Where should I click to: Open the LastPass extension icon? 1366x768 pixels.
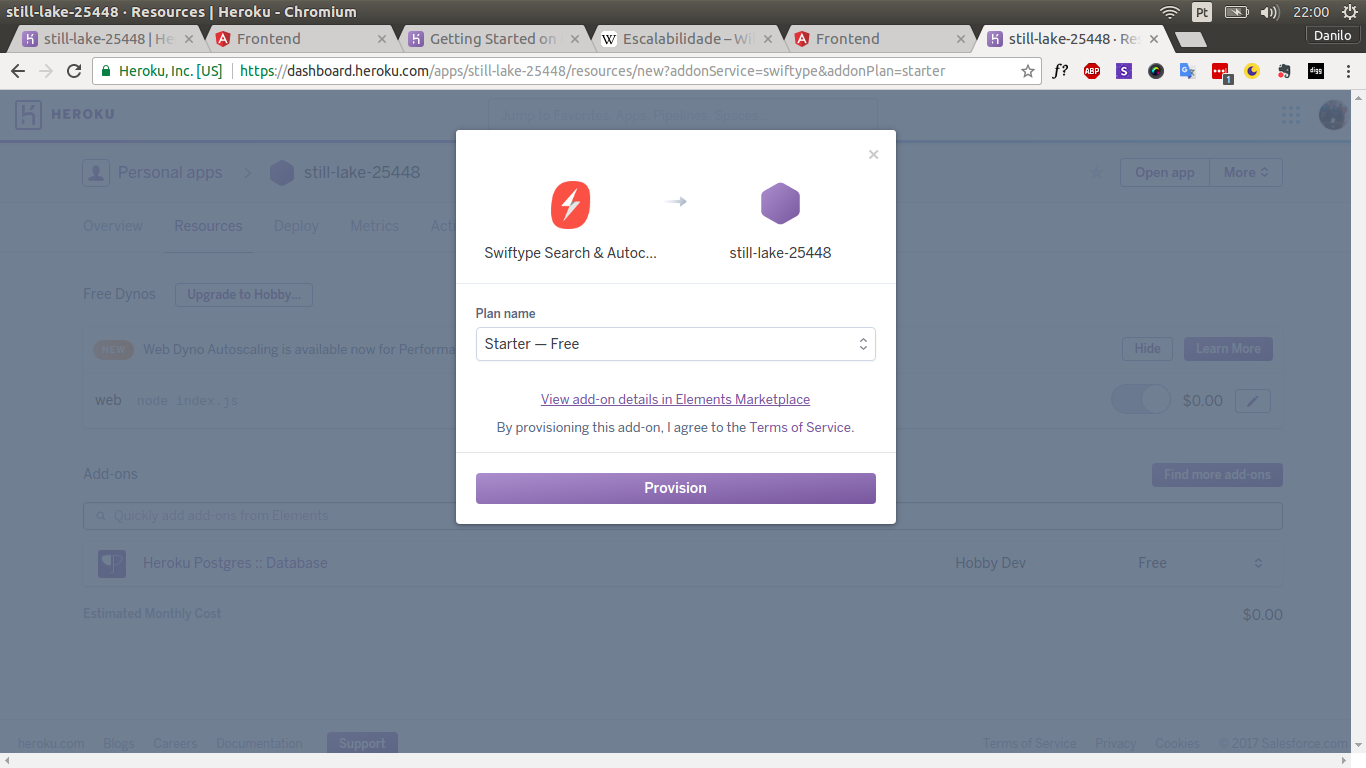pos(1220,72)
